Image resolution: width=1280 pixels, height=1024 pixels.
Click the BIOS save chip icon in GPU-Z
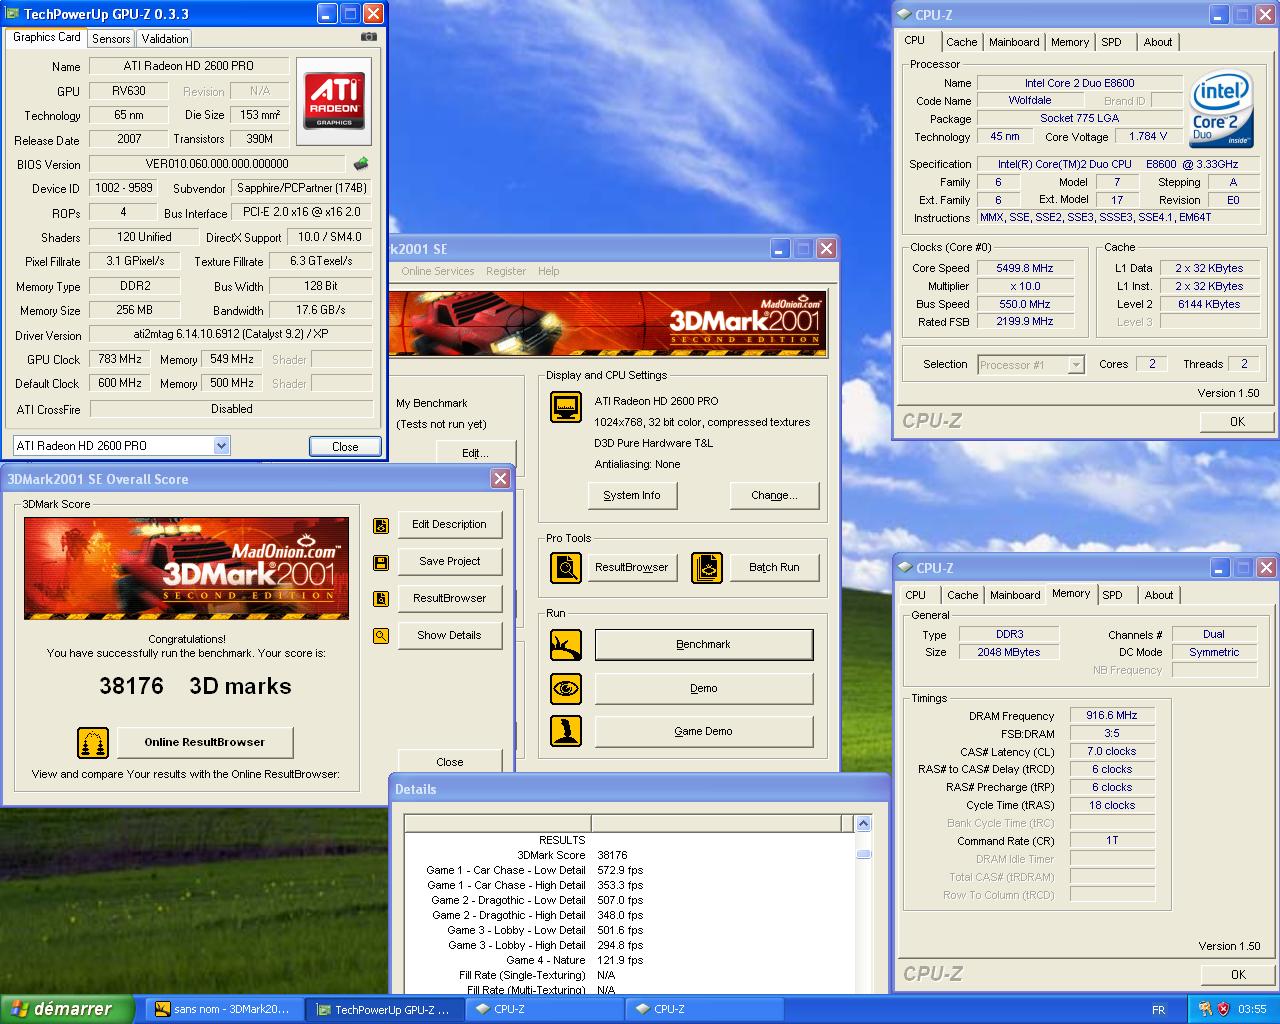(361, 164)
